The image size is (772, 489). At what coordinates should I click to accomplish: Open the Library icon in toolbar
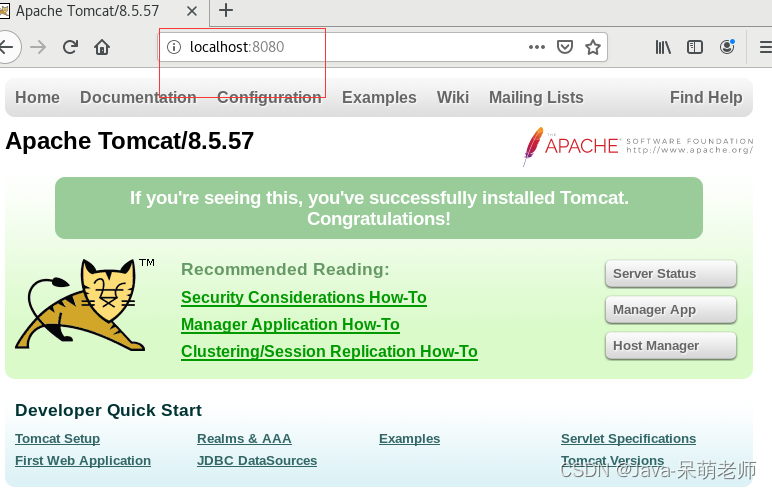[663, 47]
